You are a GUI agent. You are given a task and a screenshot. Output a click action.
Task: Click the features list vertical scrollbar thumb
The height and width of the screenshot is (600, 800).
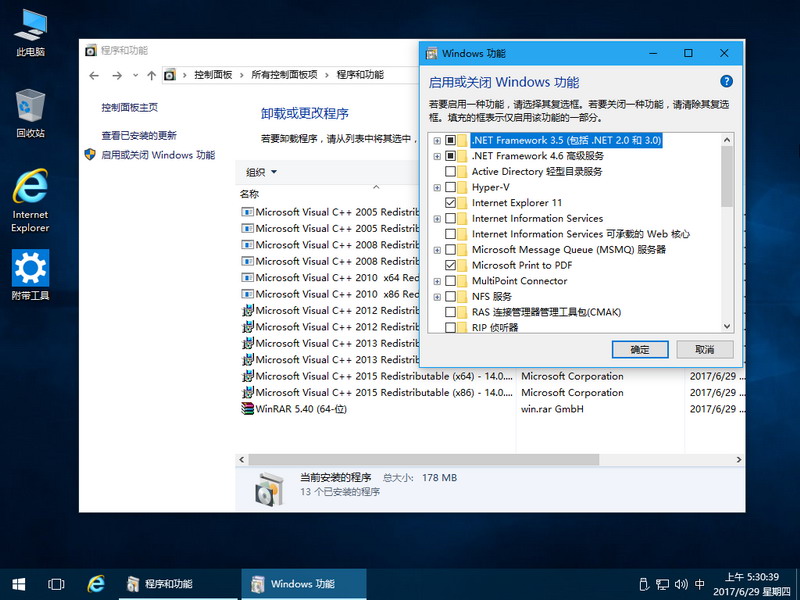727,177
